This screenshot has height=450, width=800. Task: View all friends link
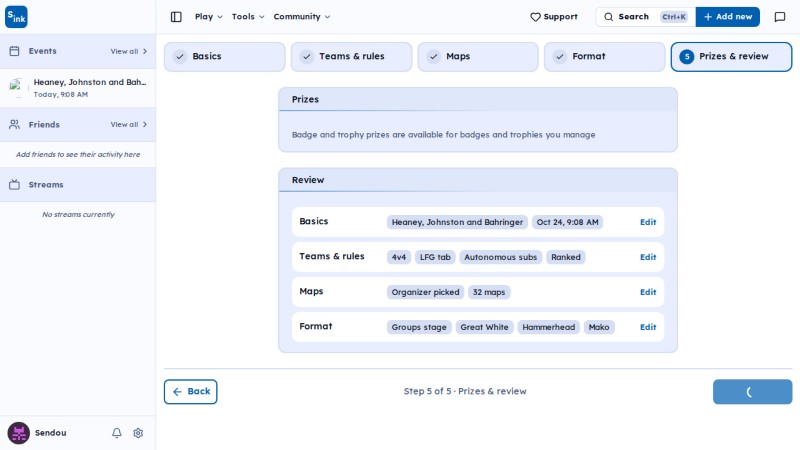tap(129, 124)
